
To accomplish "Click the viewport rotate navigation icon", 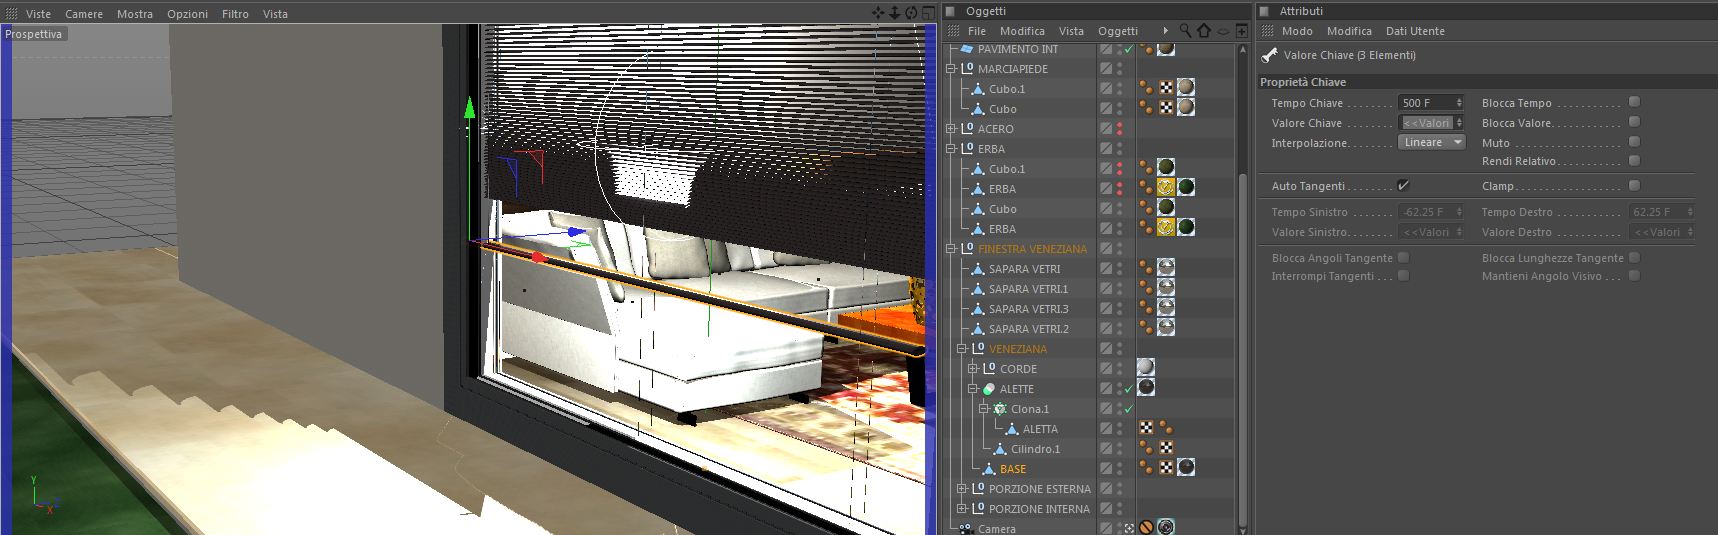I will coord(911,13).
